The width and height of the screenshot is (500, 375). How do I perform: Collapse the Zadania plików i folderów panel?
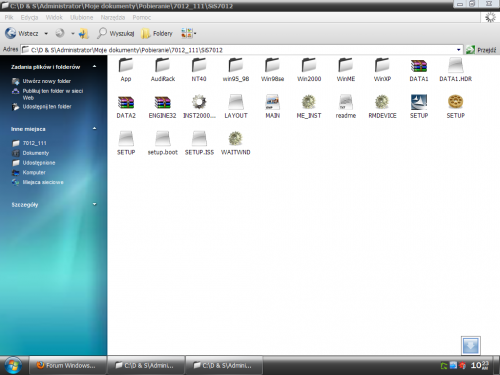[x=95, y=66]
